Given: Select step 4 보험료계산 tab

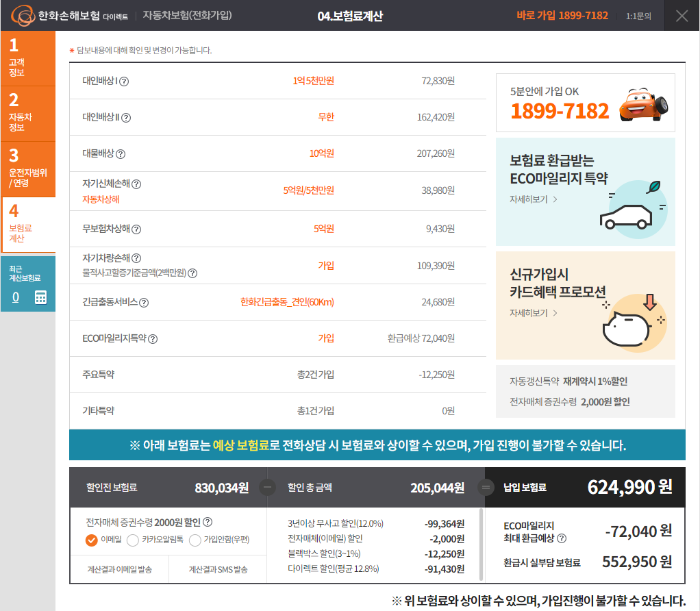Looking at the screenshot, I should tap(28, 224).
